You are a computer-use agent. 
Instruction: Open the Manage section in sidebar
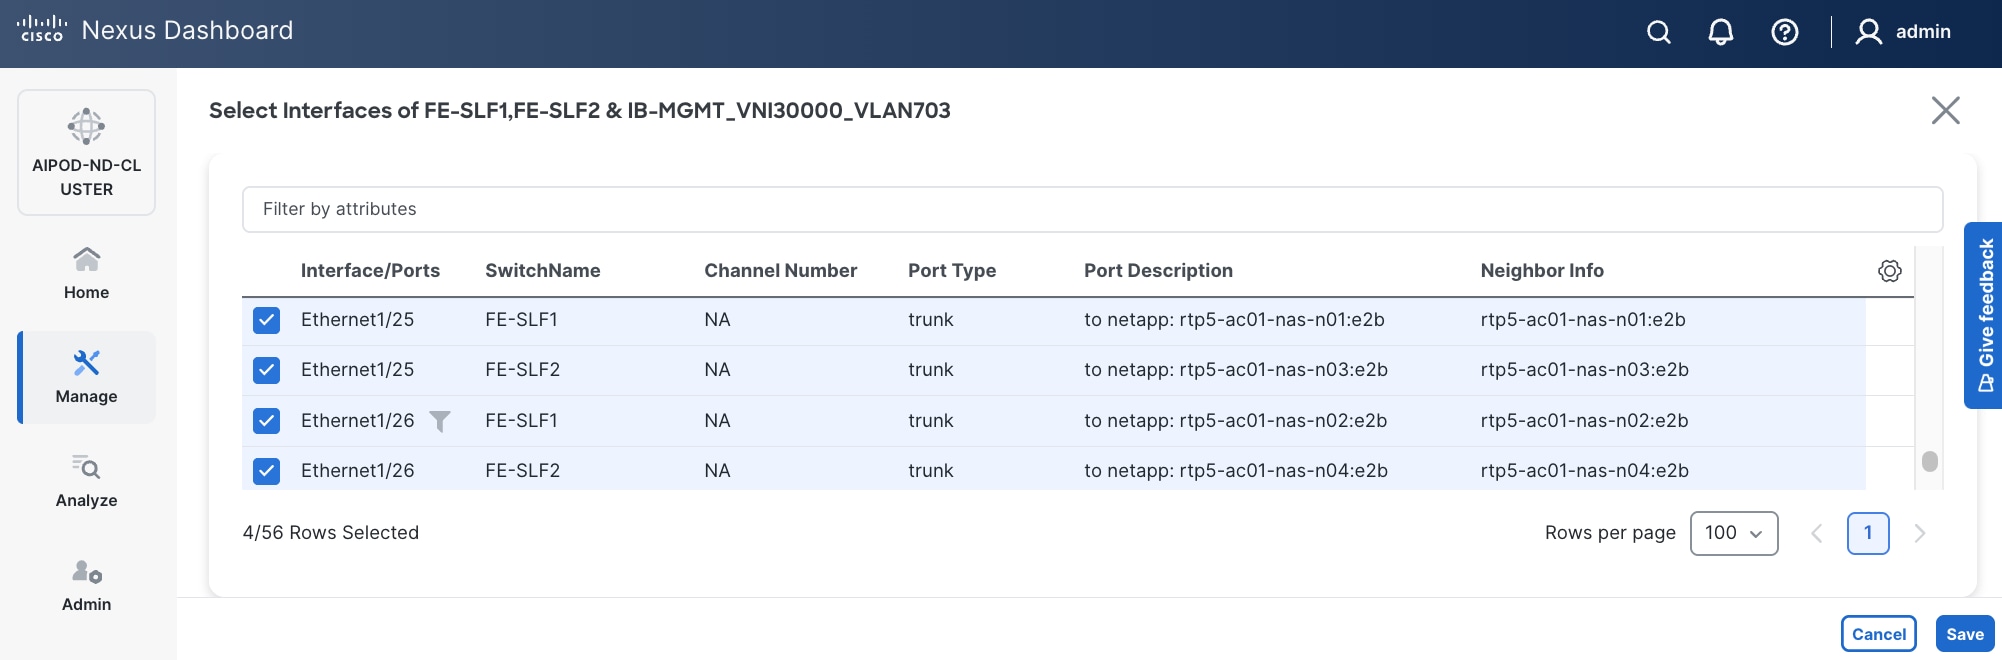[87, 377]
